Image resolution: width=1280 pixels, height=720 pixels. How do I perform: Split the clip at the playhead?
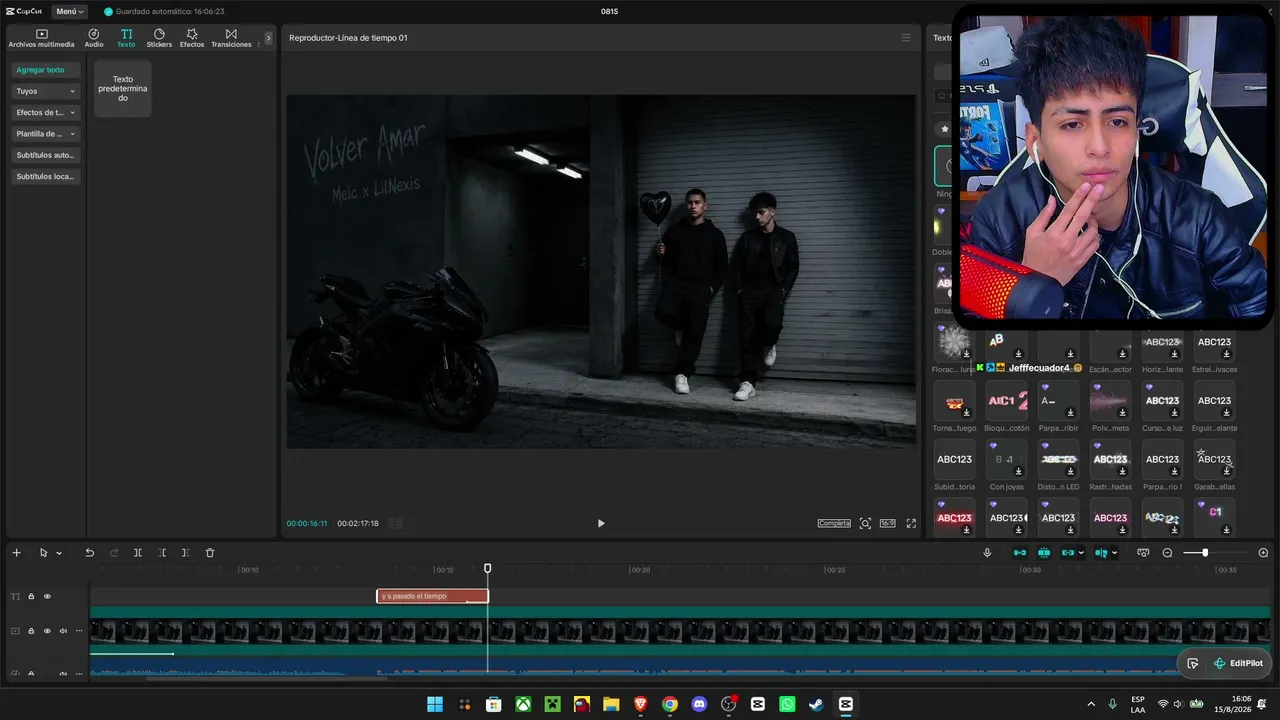(138, 553)
